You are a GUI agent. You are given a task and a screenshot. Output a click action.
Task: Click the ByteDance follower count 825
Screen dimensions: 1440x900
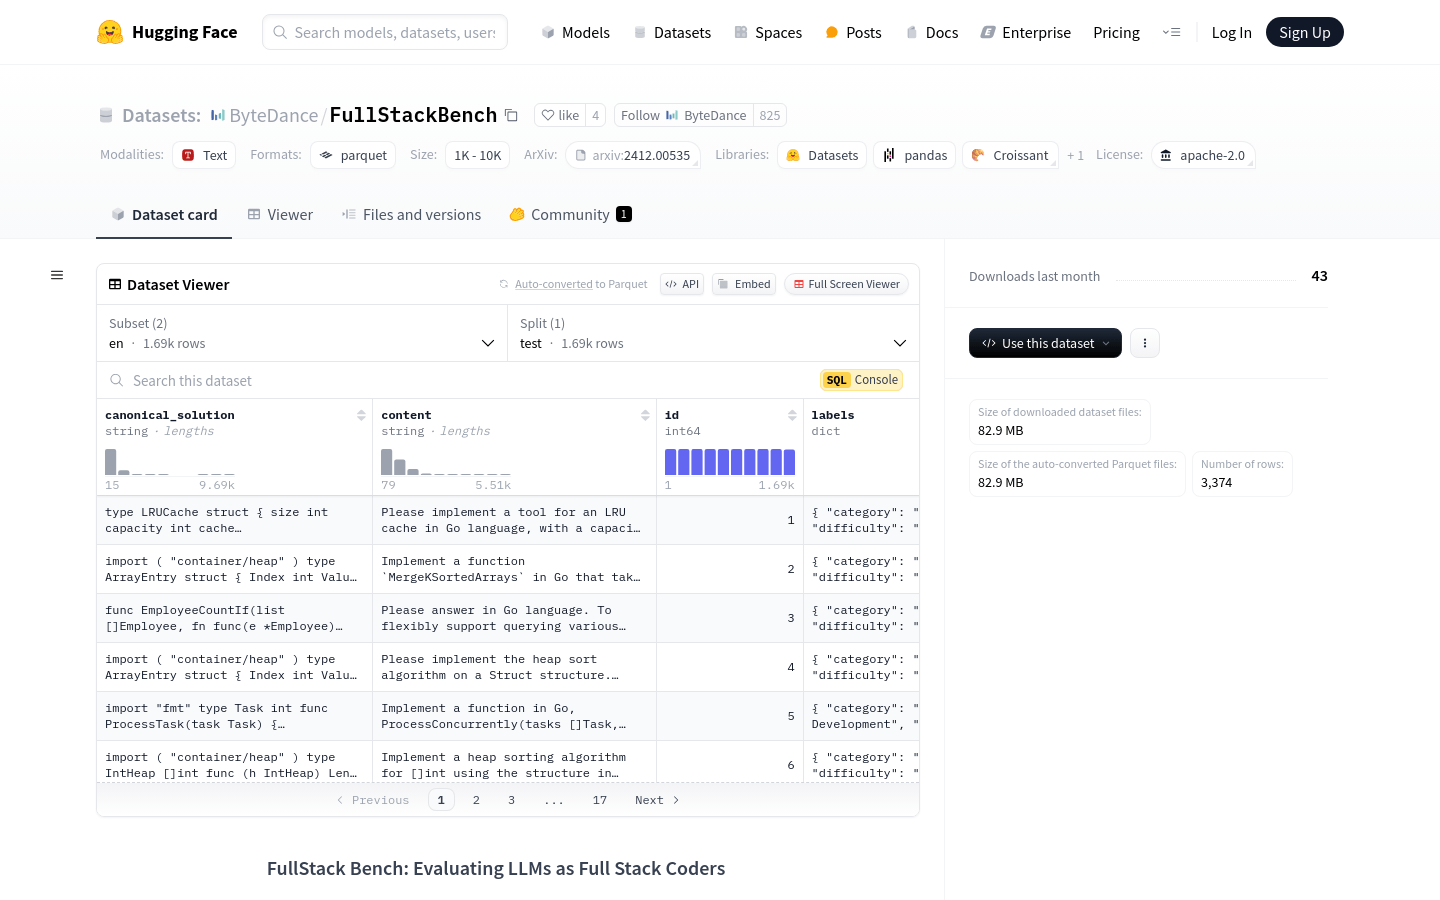(769, 115)
